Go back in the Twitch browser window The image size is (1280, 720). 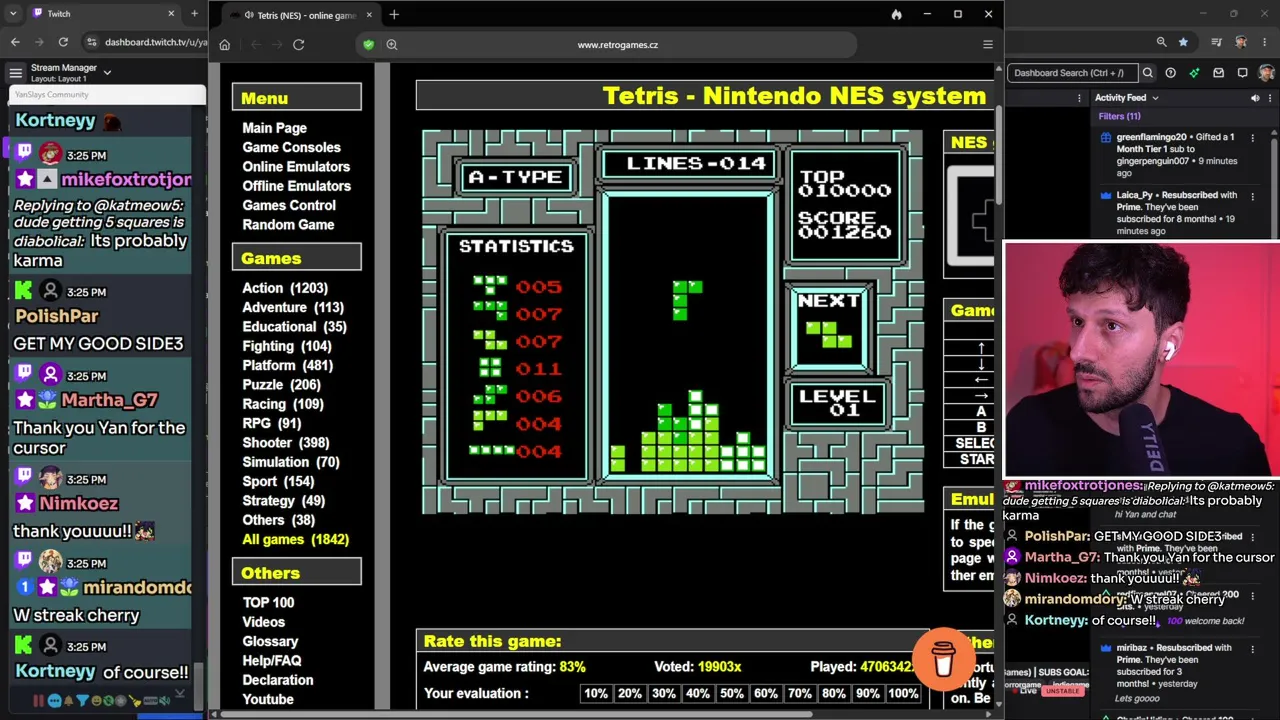click(15, 42)
